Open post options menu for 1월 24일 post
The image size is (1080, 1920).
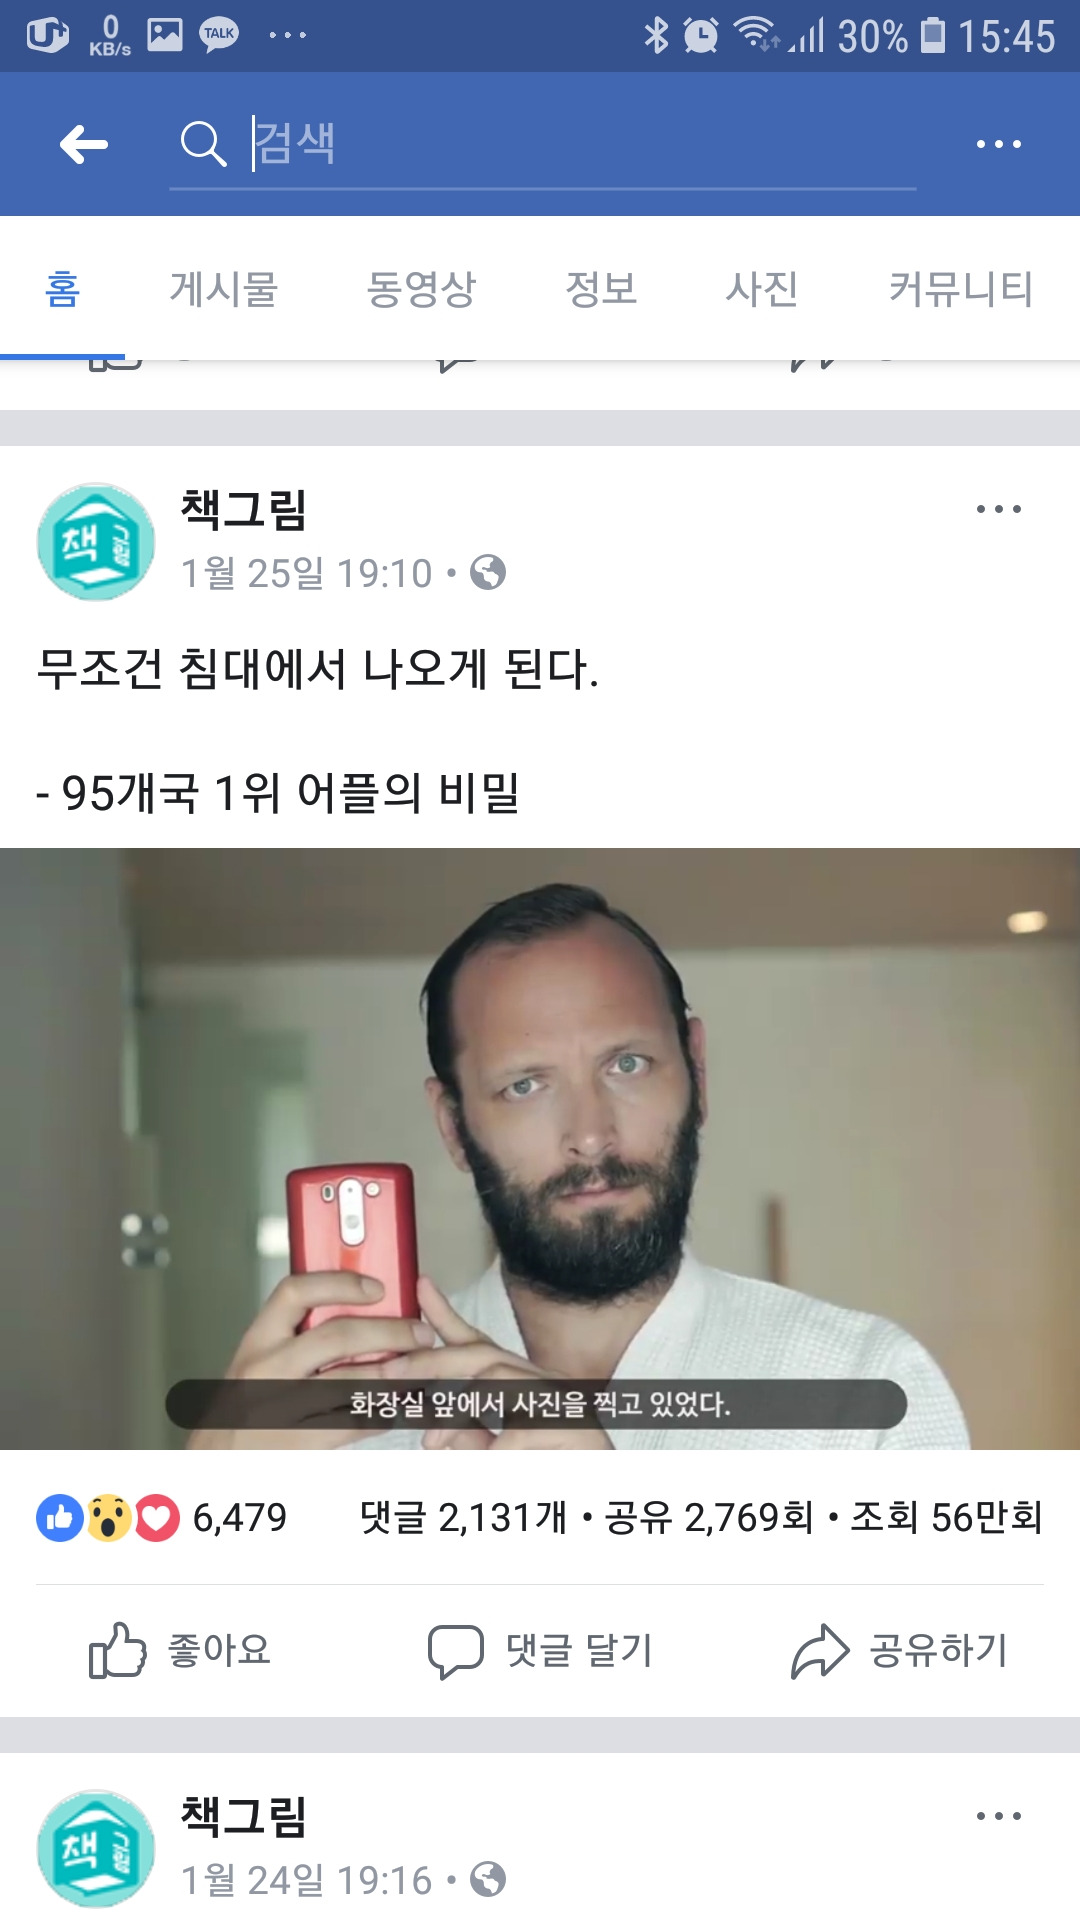tap(998, 1816)
